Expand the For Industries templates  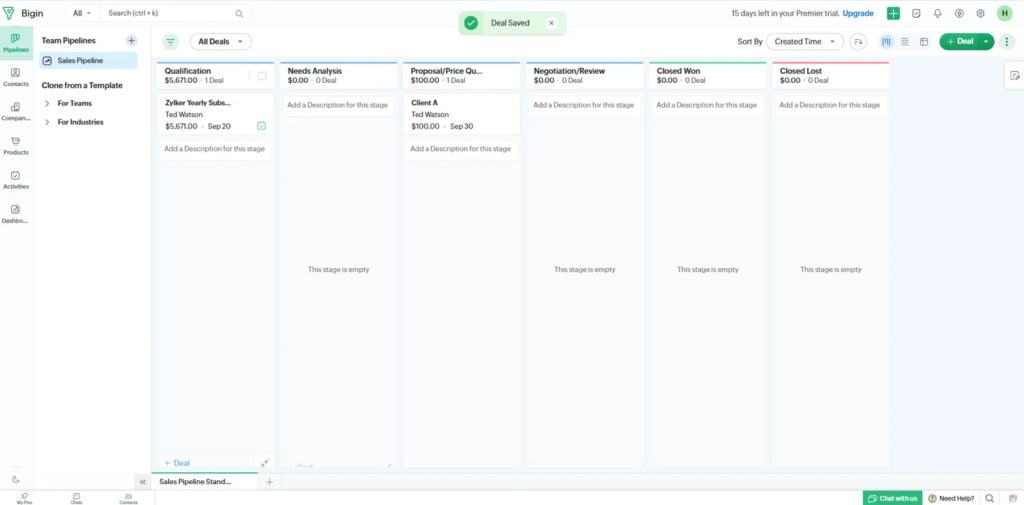[47, 122]
